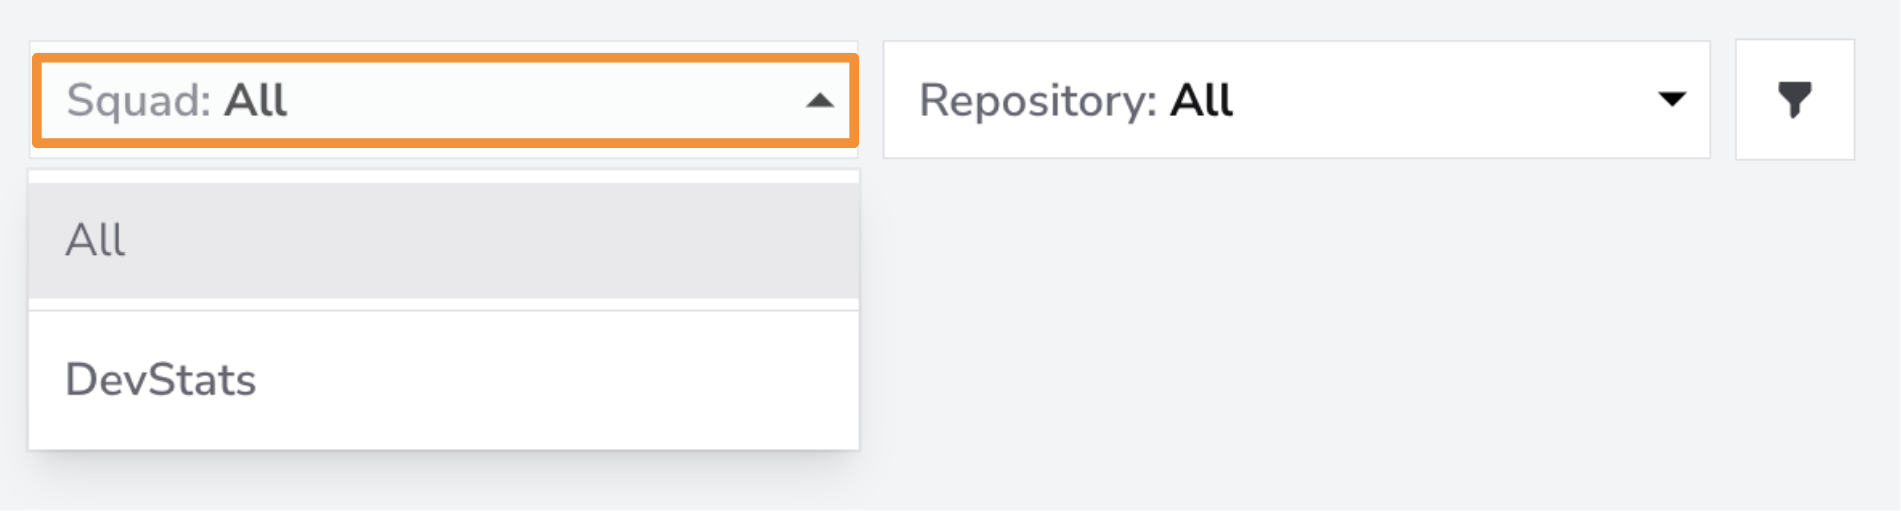Choose All in the Squad options list
1901x511 pixels.
click(444, 240)
